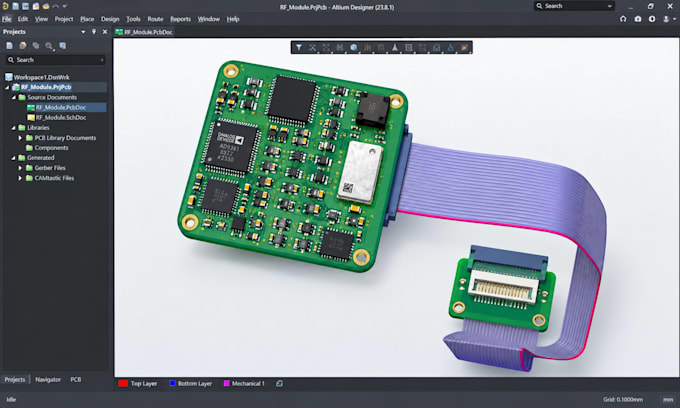Click the mm units indicator in status bar
This screenshot has height=408, width=680.
[668, 399]
